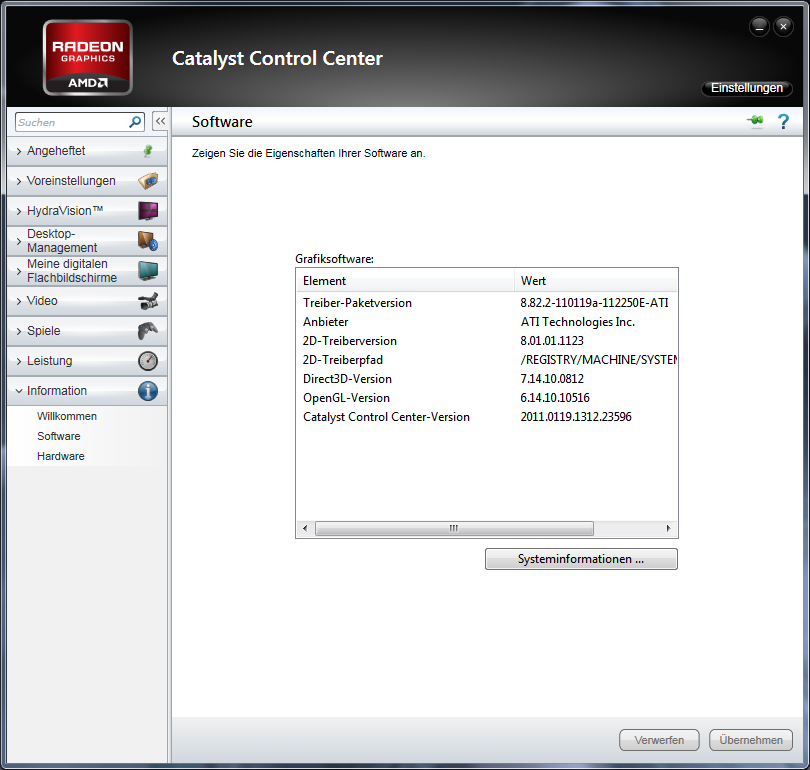Click the Systeminformationen button
Image resolution: width=810 pixels, height=770 pixels.
click(x=581, y=559)
